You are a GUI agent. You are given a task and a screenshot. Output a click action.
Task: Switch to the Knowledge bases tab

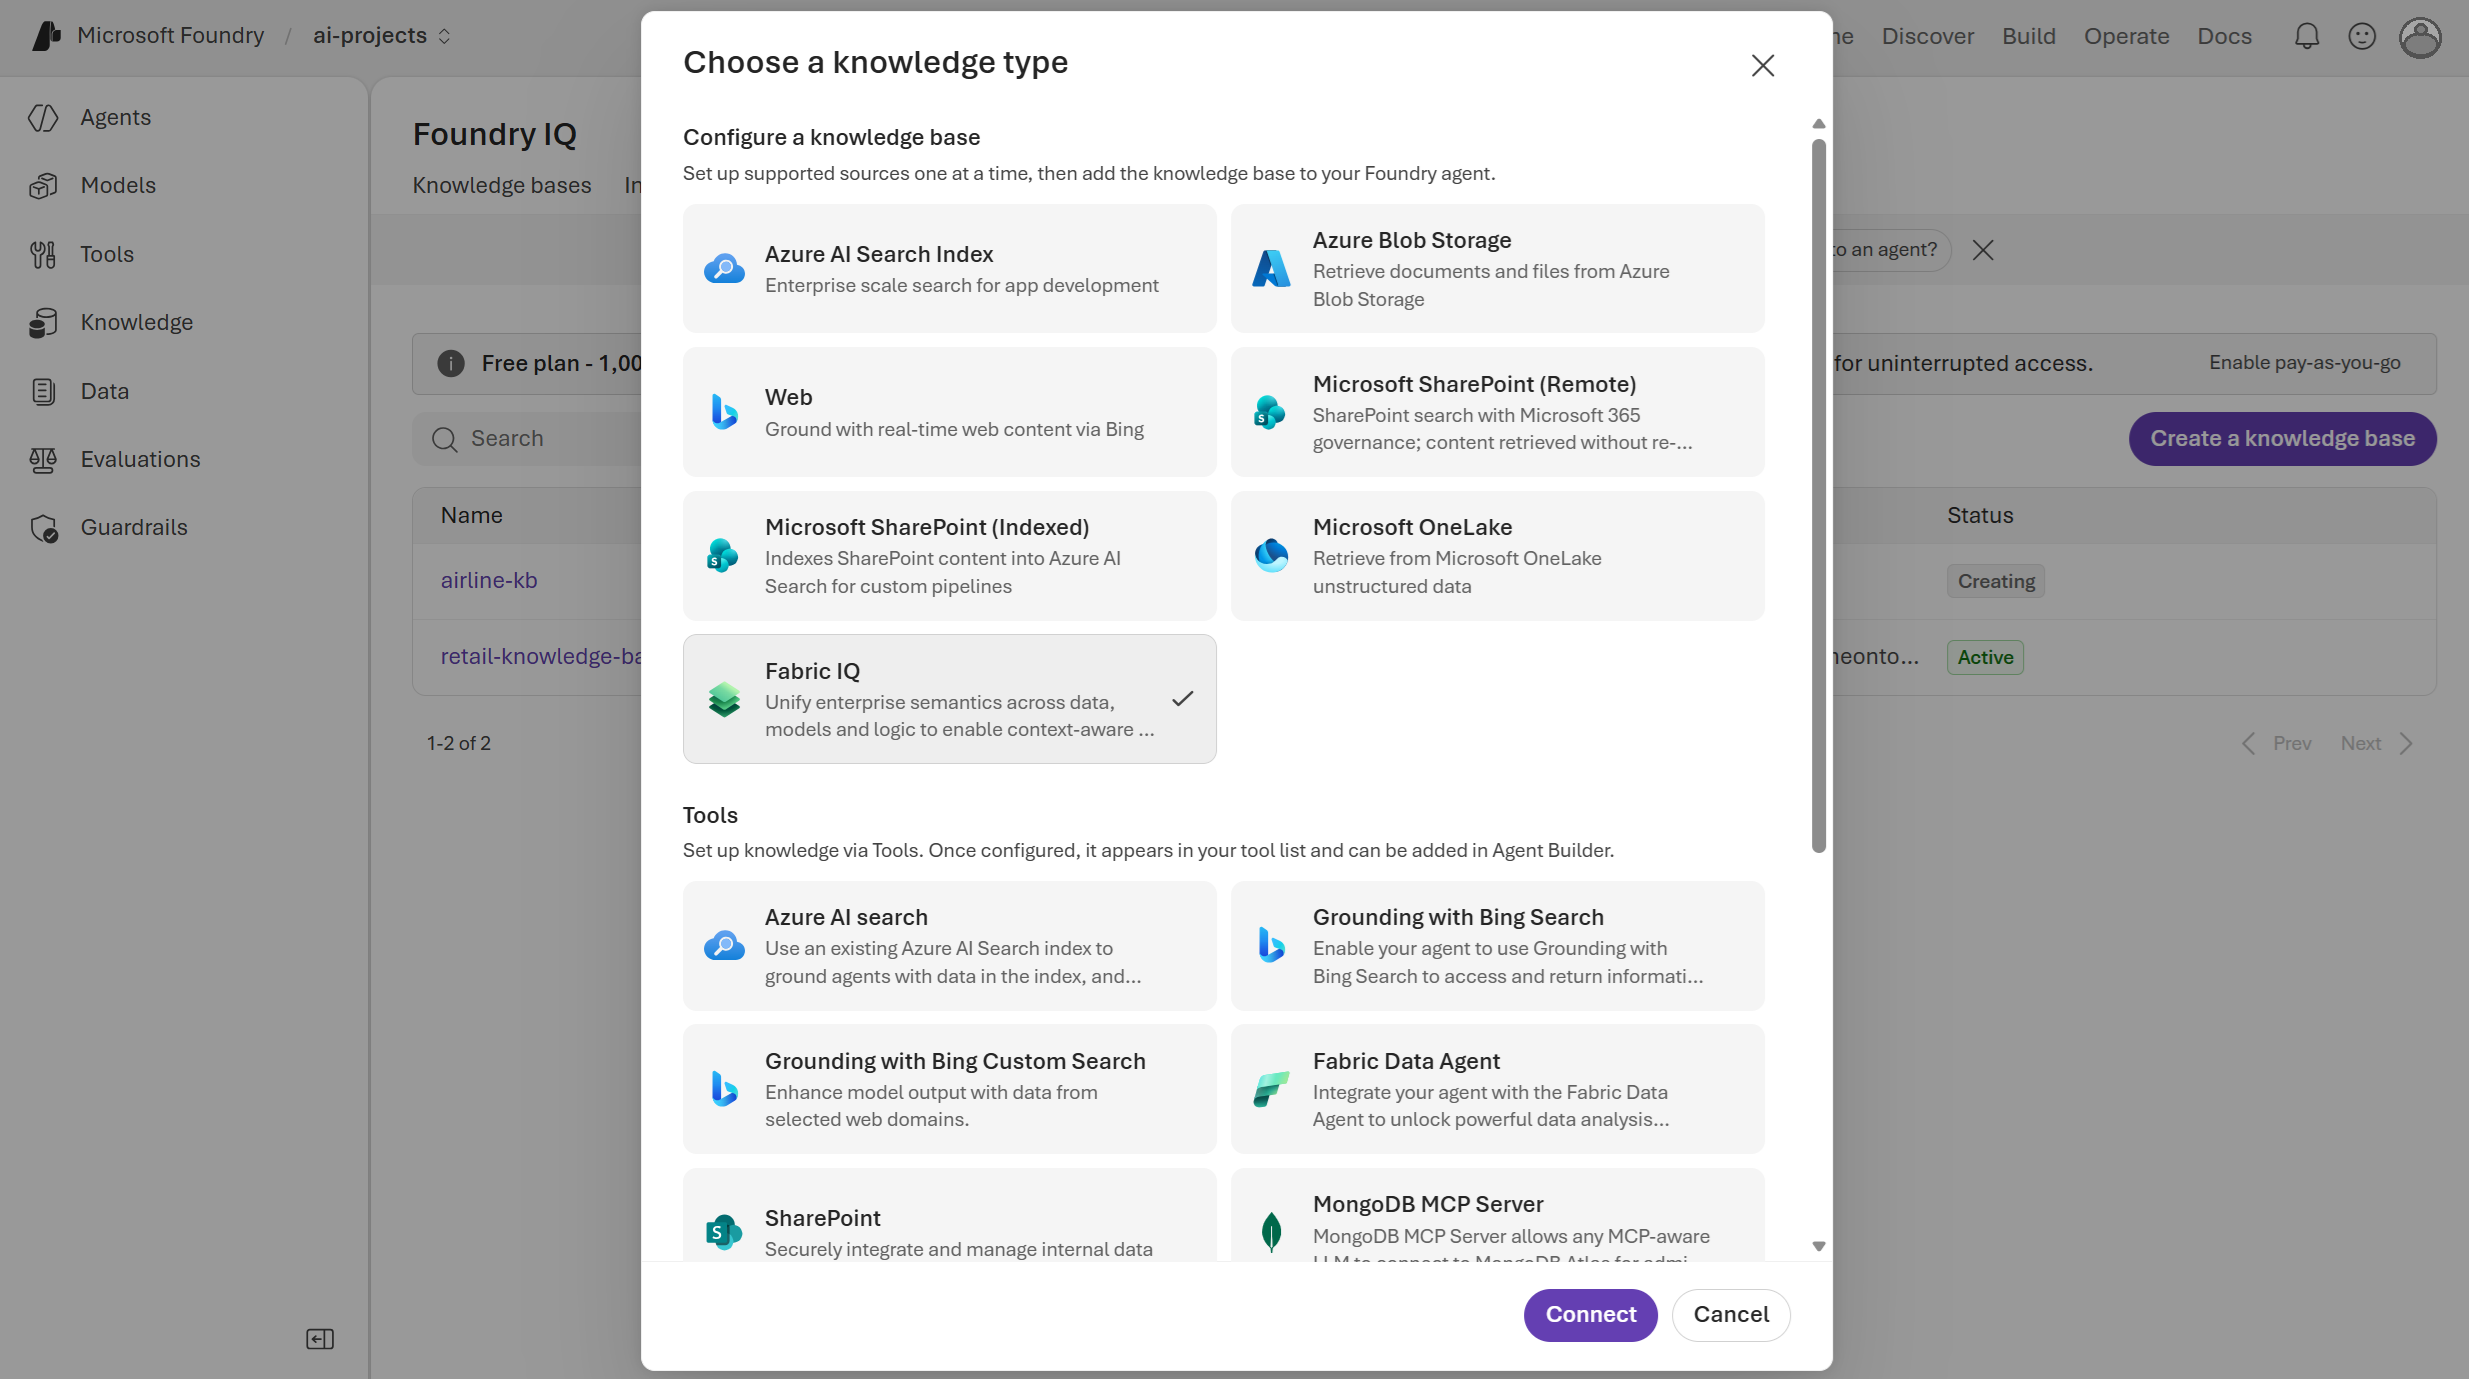coord(502,186)
